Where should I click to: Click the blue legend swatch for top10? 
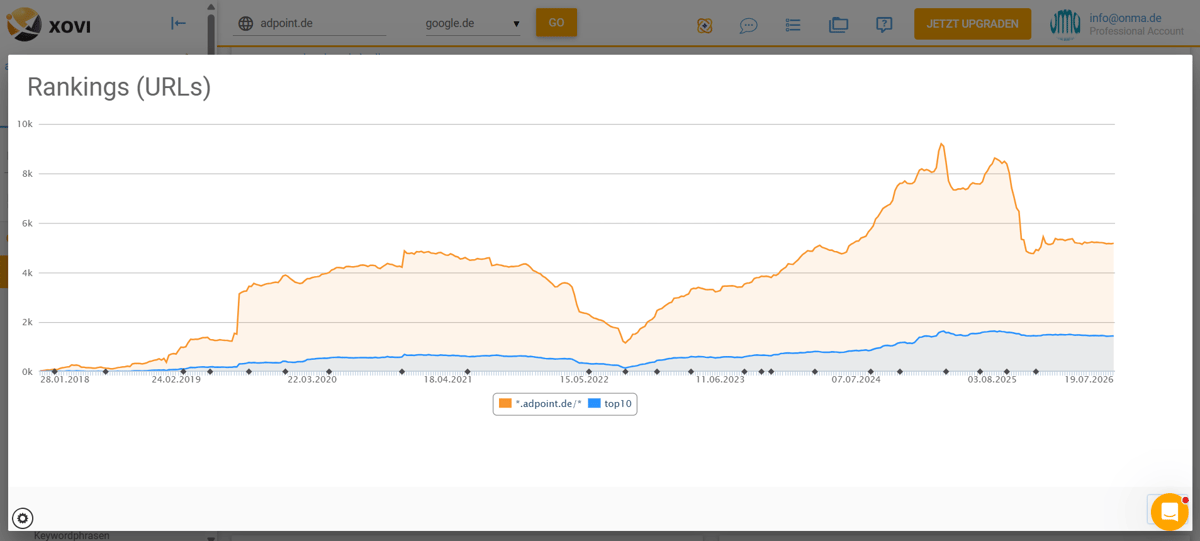[594, 404]
